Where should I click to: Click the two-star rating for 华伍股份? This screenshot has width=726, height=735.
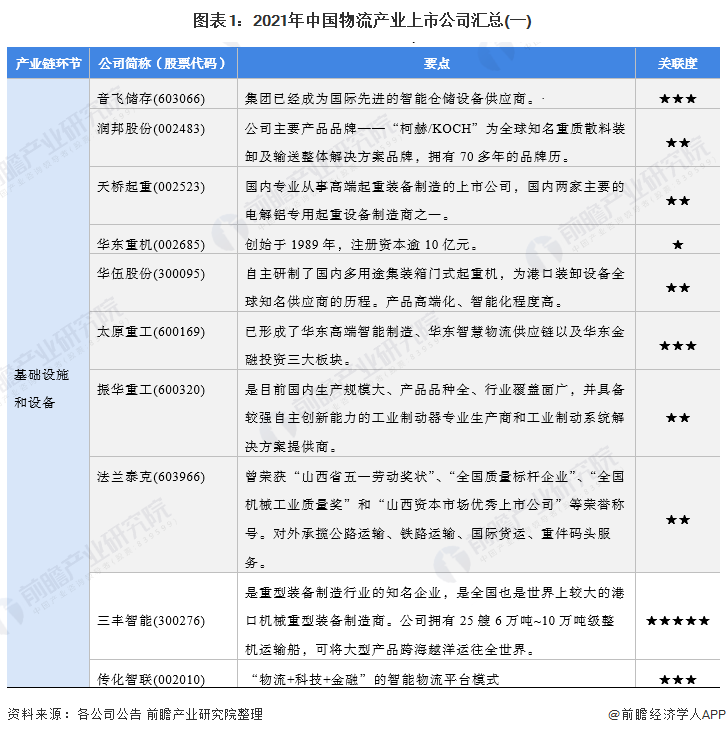678,287
